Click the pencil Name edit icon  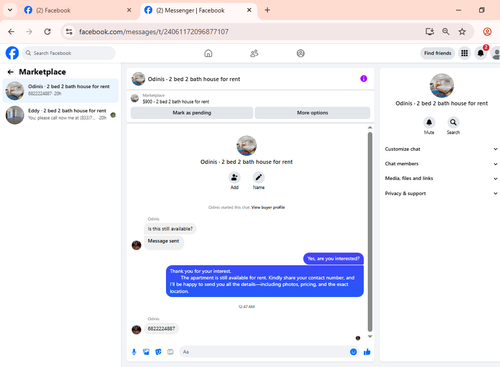tap(259, 177)
